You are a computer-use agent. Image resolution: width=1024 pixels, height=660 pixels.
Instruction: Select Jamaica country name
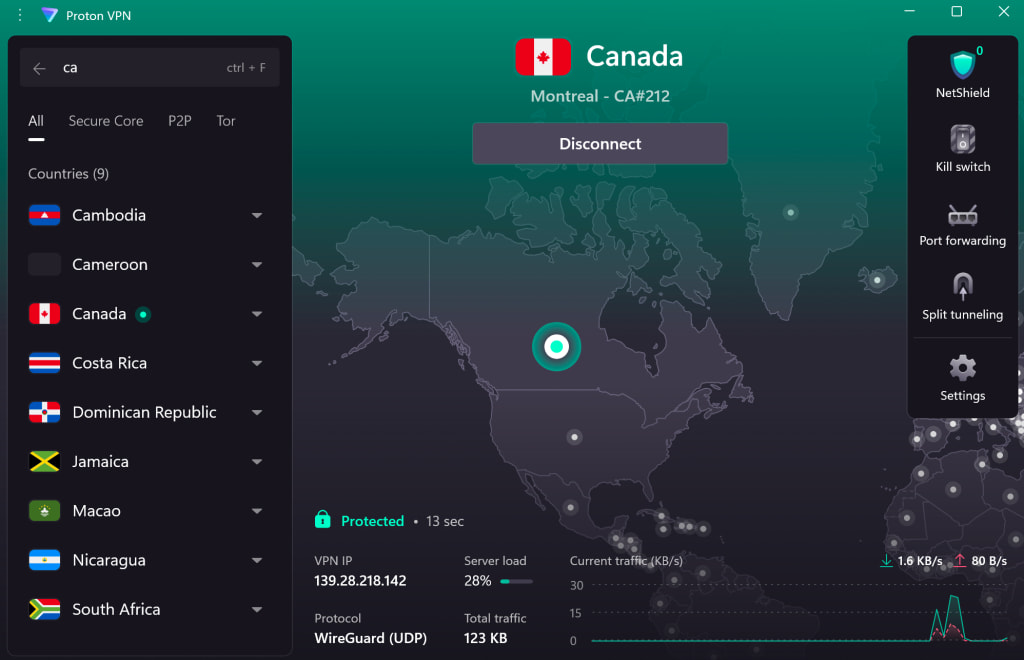(x=101, y=462)
